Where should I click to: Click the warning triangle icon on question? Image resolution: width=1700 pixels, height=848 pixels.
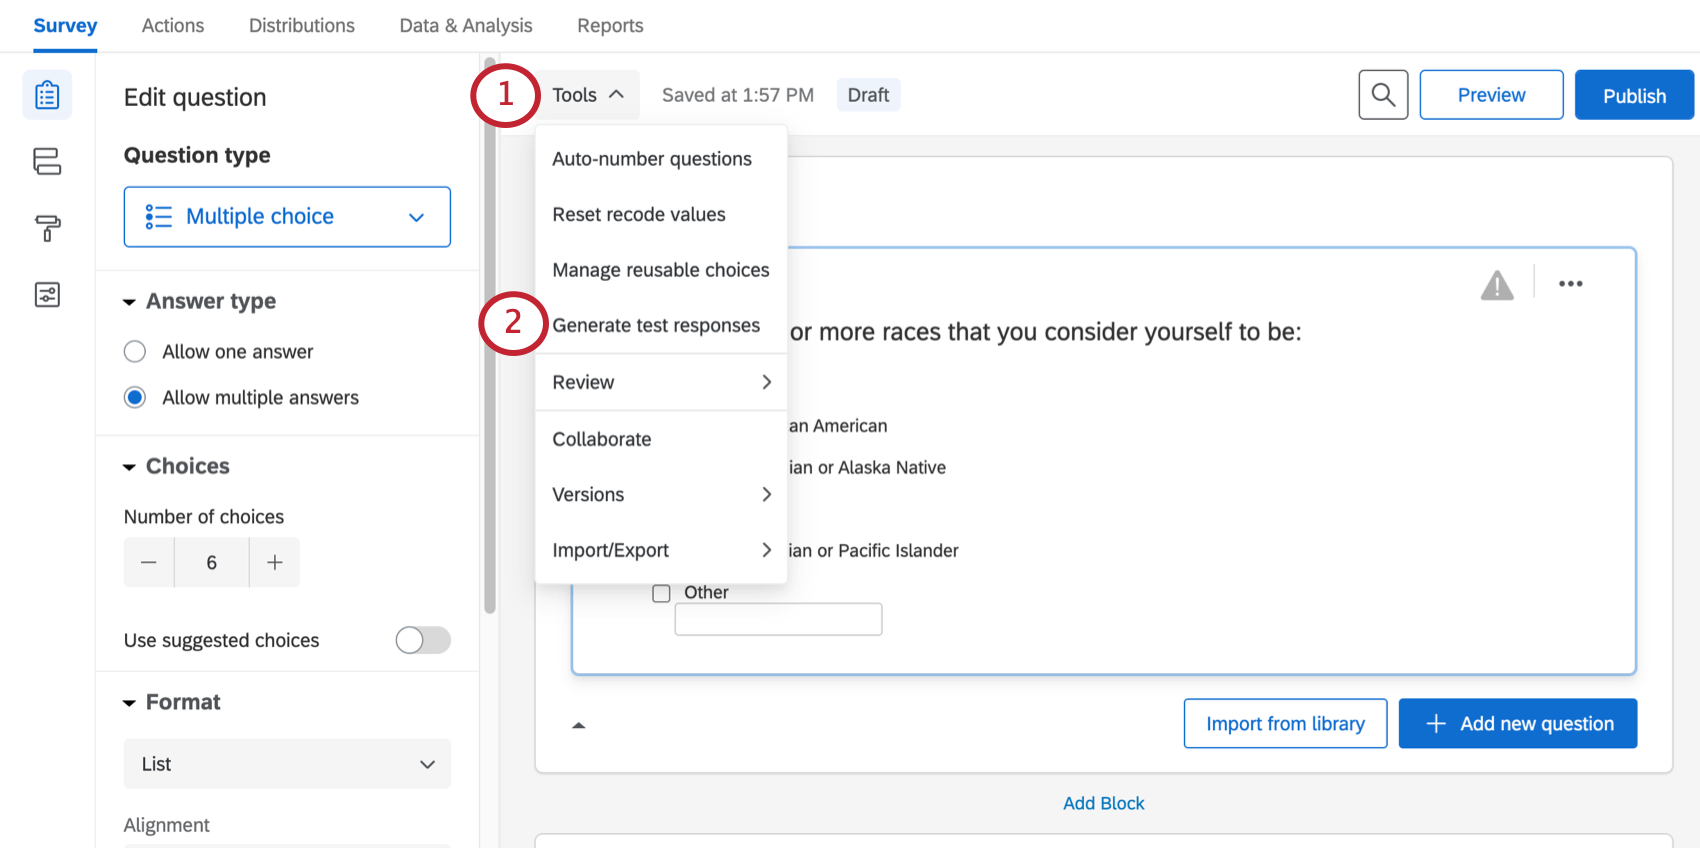(x=1496, y=286)
